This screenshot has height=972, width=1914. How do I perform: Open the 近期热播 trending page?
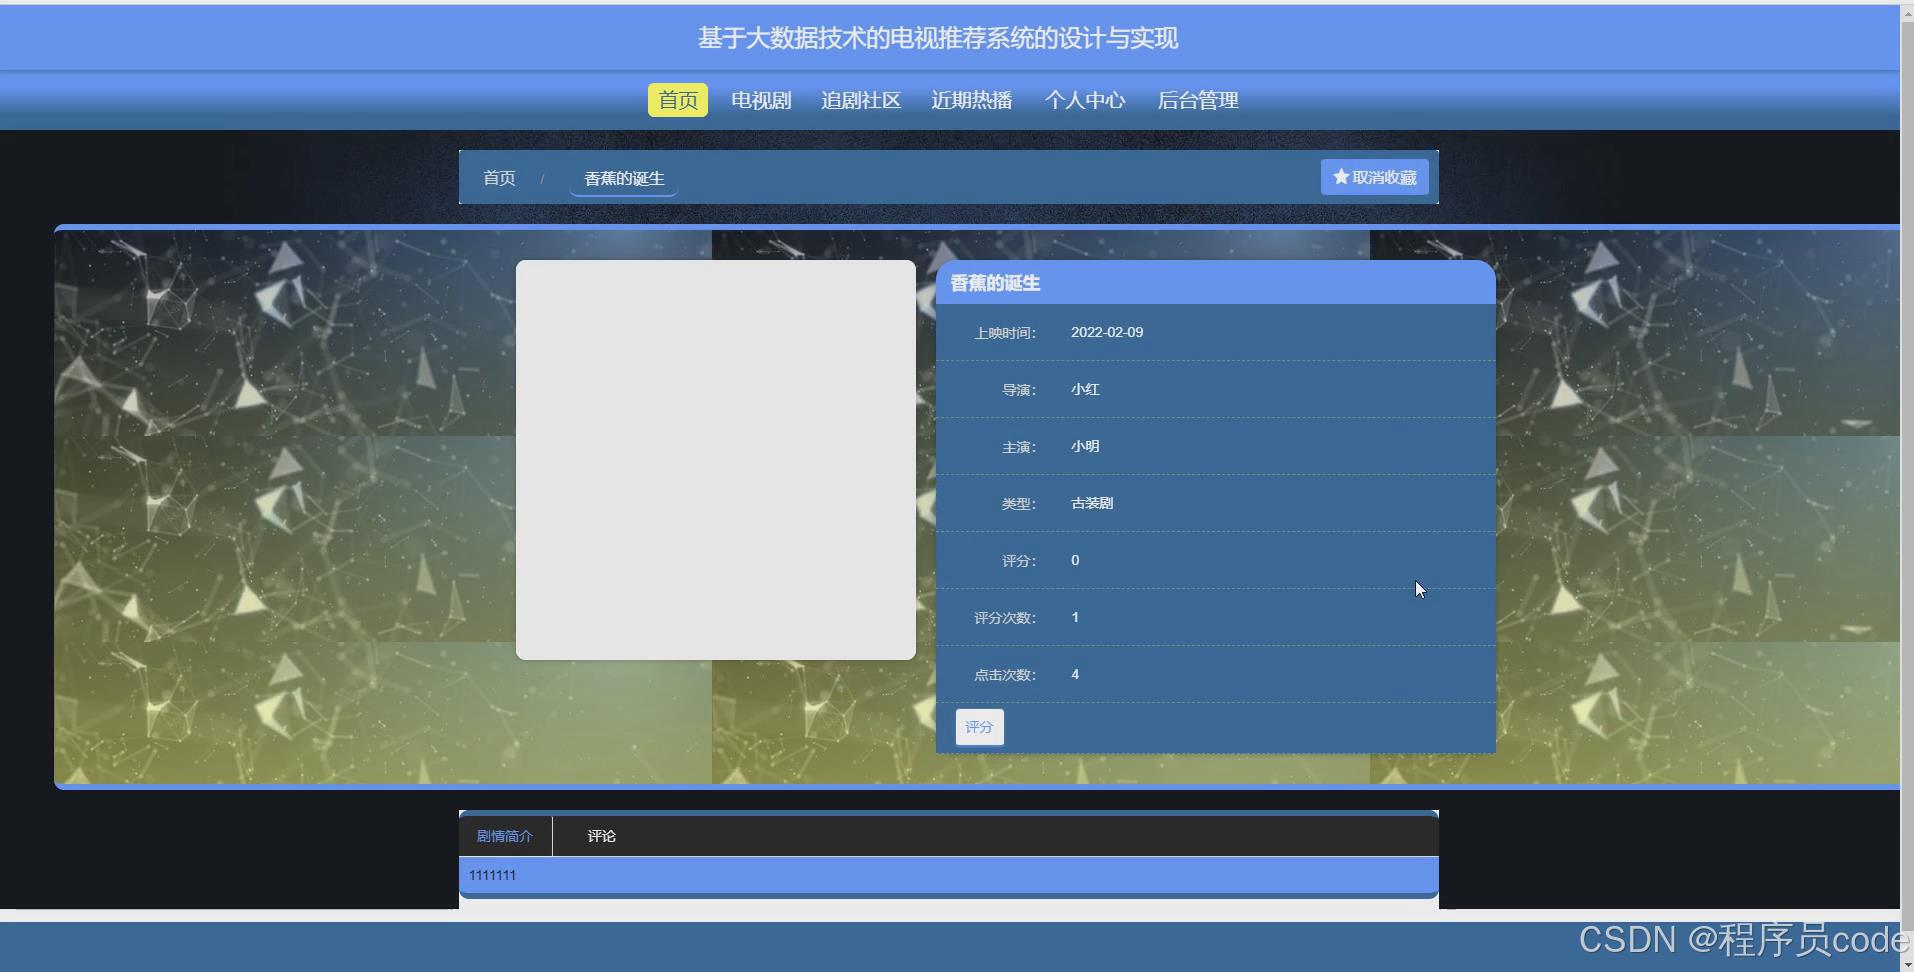pyautogui.click(x=972, y=100)
